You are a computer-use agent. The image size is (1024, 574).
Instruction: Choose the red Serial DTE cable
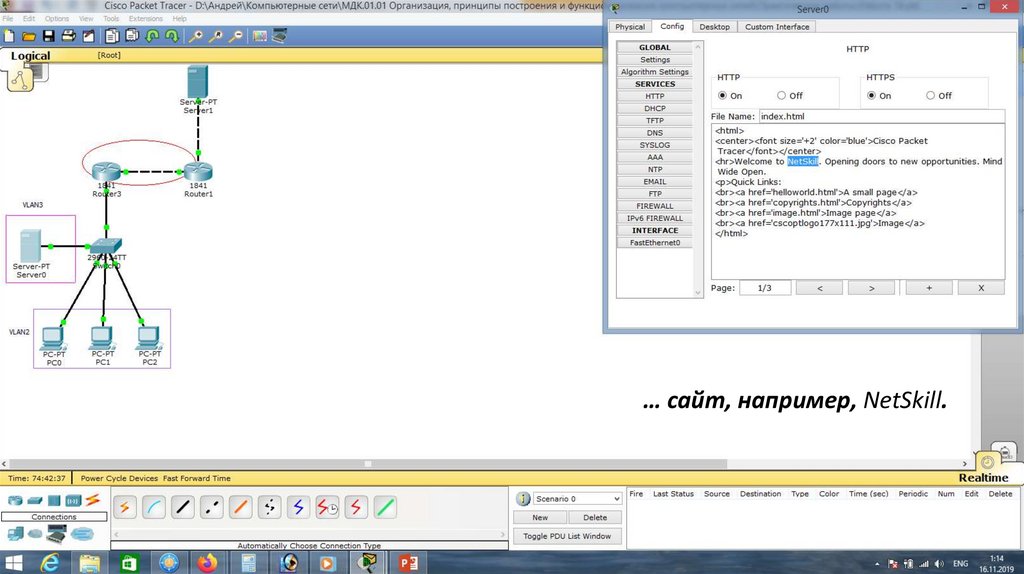click(x=356, y=507)
